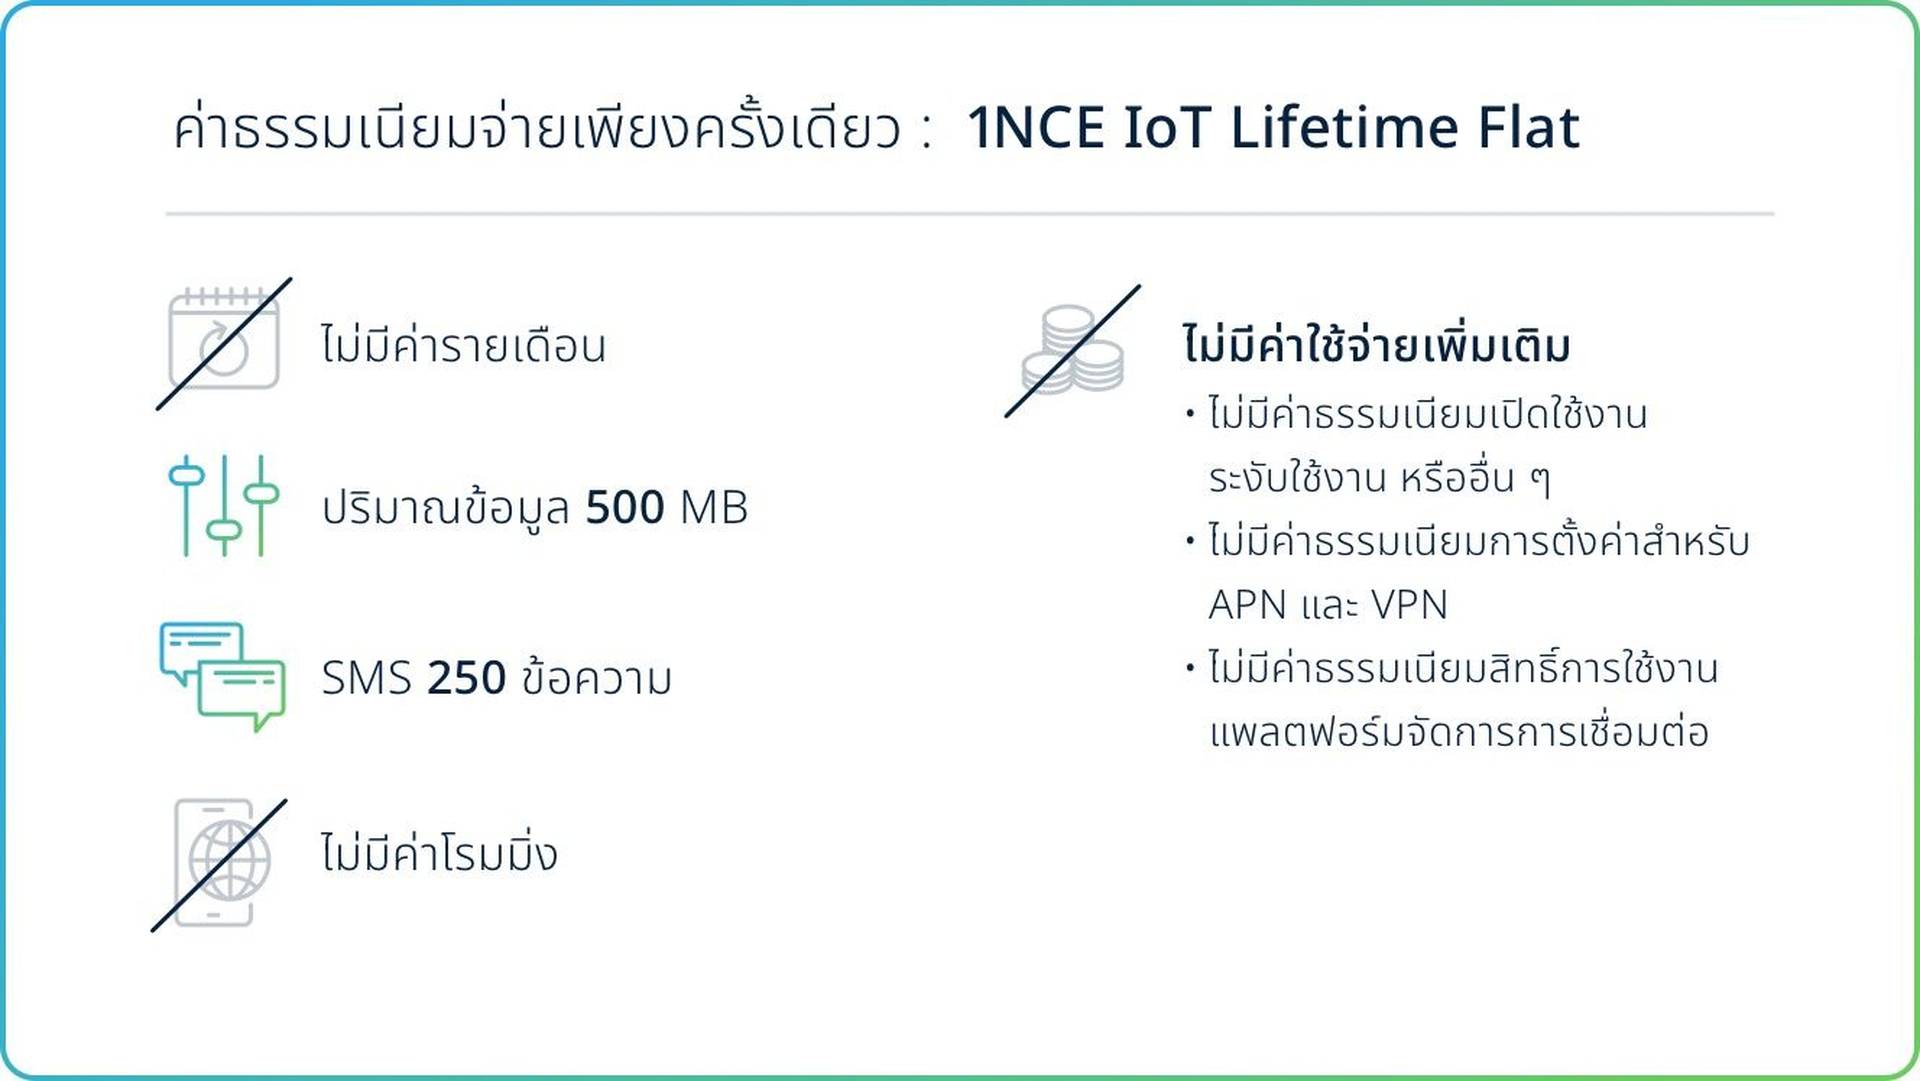Click the APN และ VPN text
The height and width of the screenshot is (1081, 1920).
coord(1328,605)
